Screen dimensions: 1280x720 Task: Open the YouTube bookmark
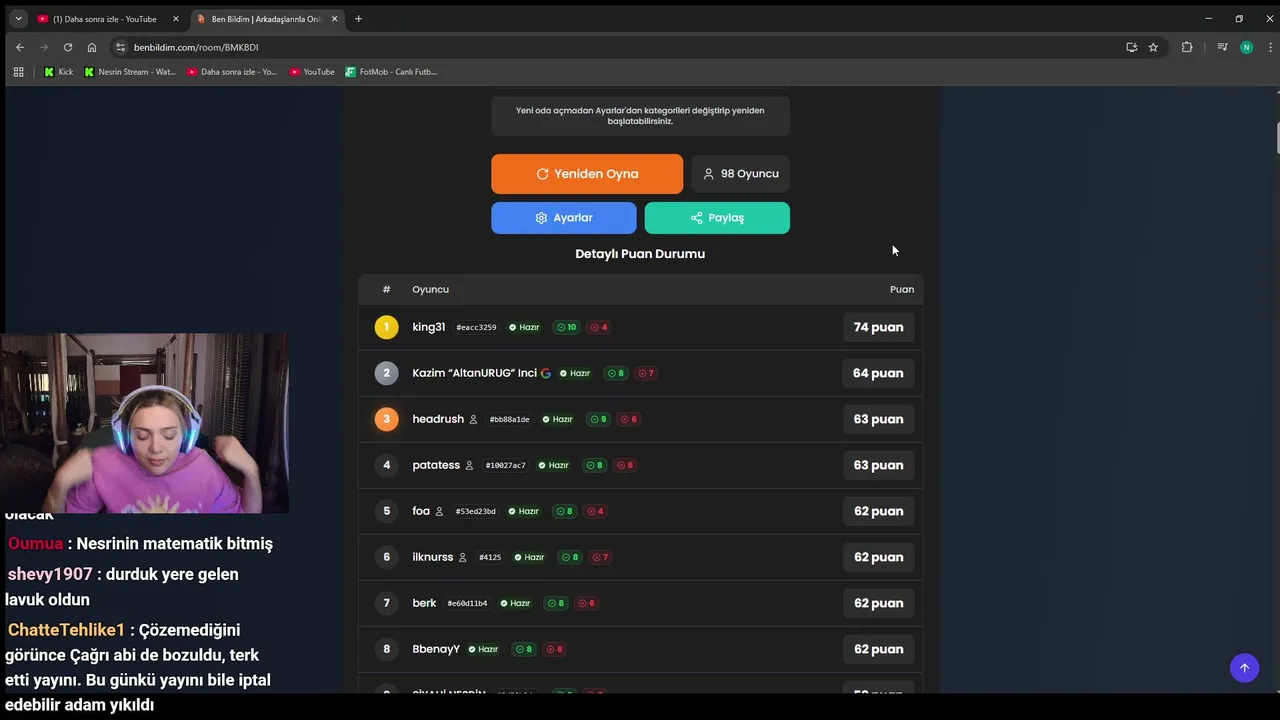(312, 72)
